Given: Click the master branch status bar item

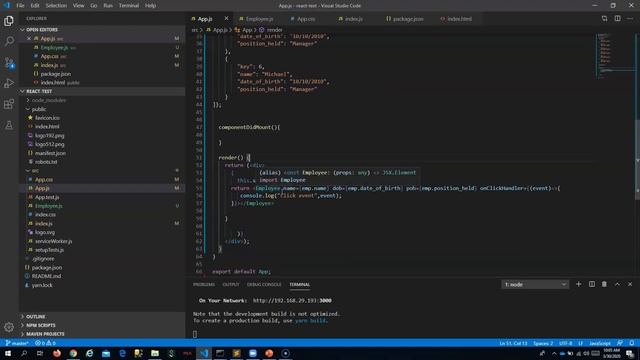Looking at the screenshot, I should click(x=17, y=343).
